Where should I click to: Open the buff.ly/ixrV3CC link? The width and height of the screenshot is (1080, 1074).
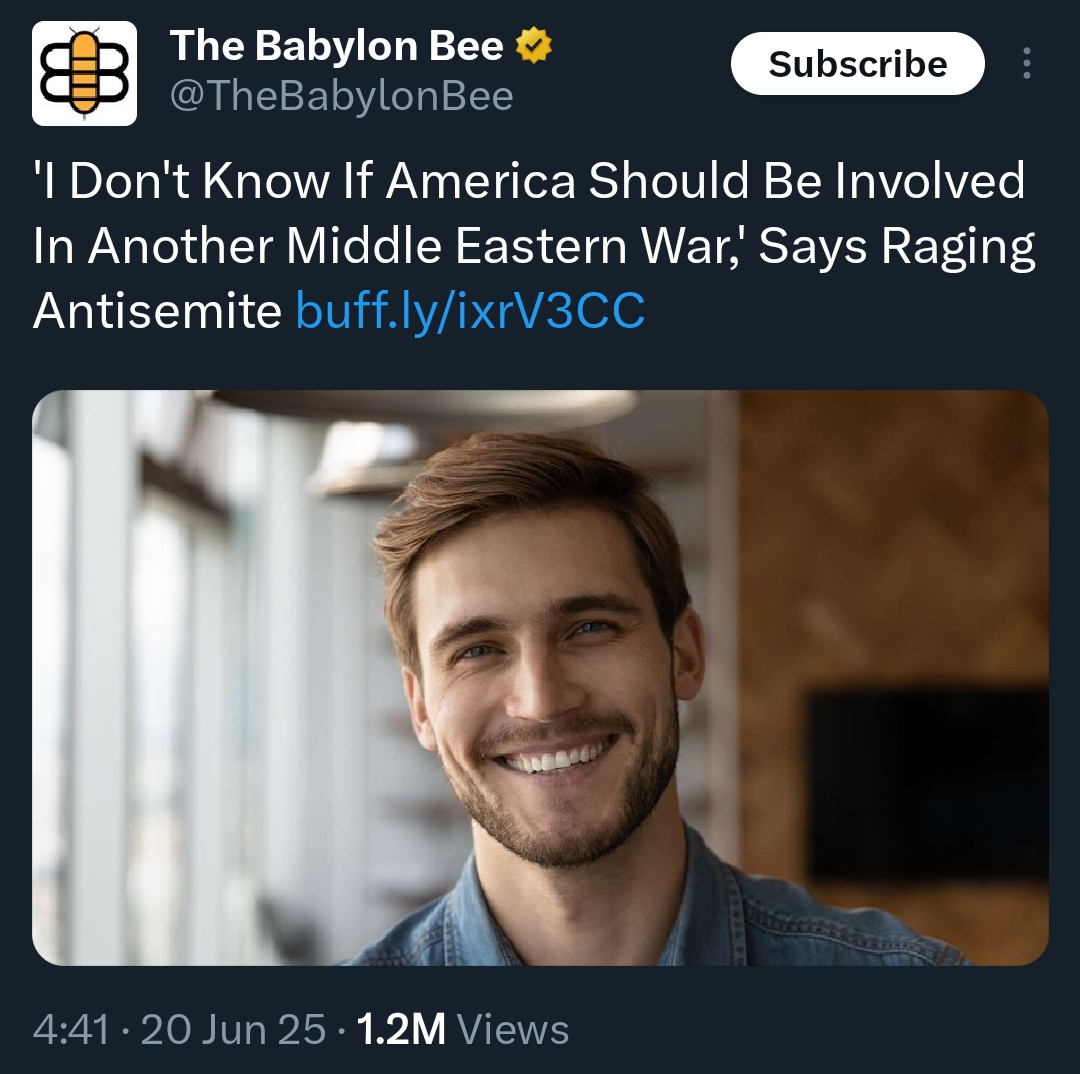pyautogui.click(x=470, y=311)
